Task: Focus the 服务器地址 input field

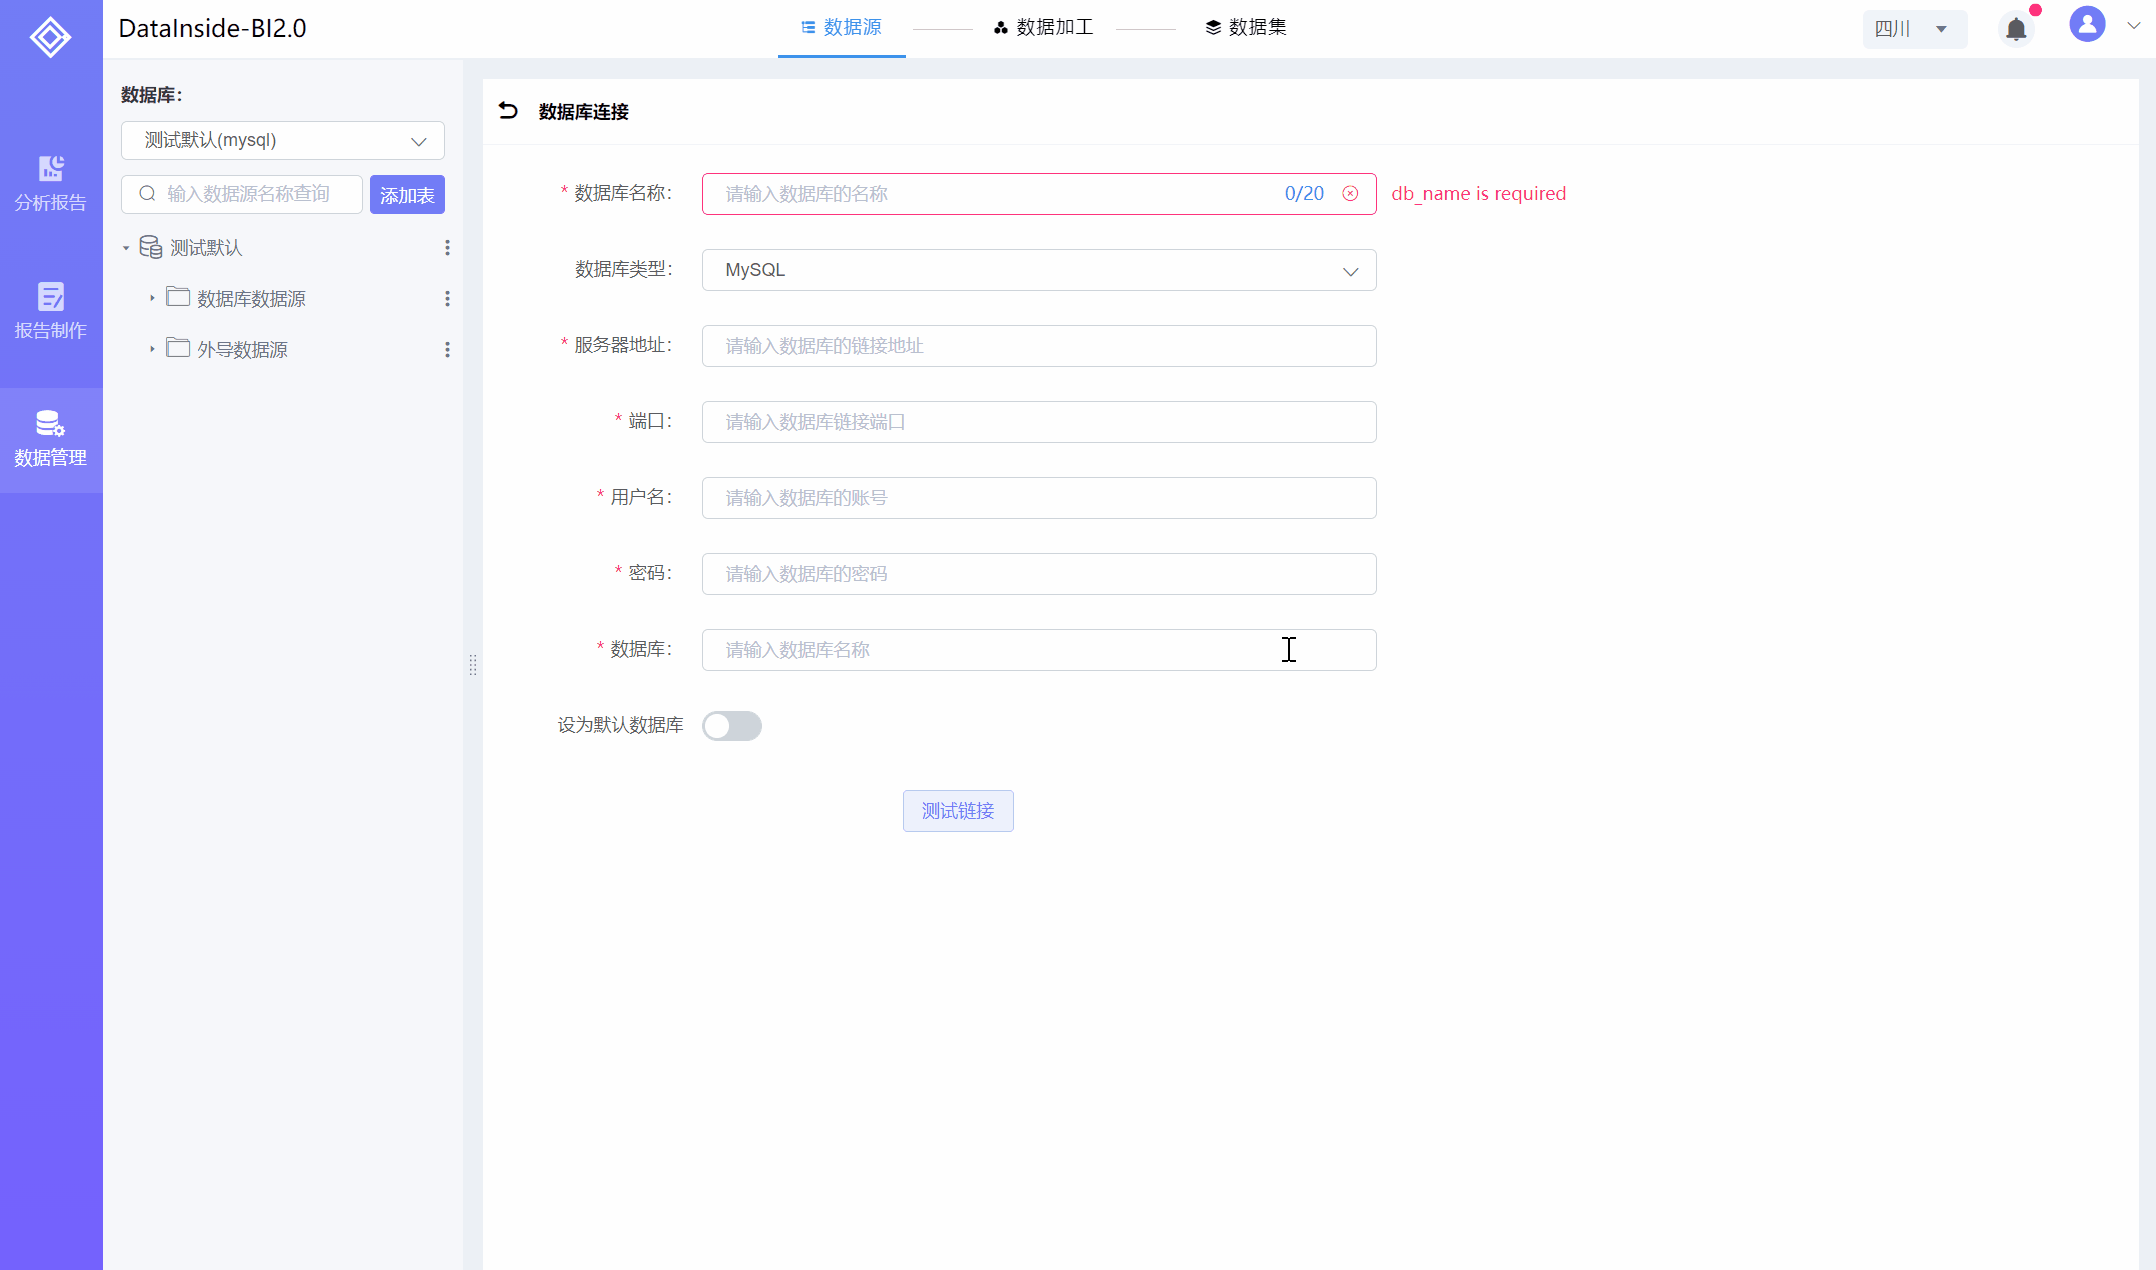Action: (x=1039, y=346)
